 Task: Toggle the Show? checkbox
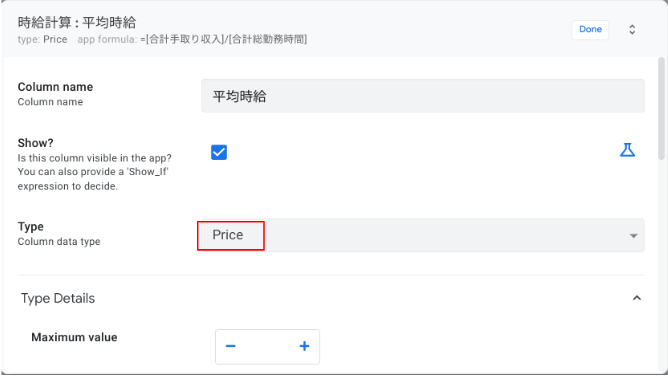(219, 152)
